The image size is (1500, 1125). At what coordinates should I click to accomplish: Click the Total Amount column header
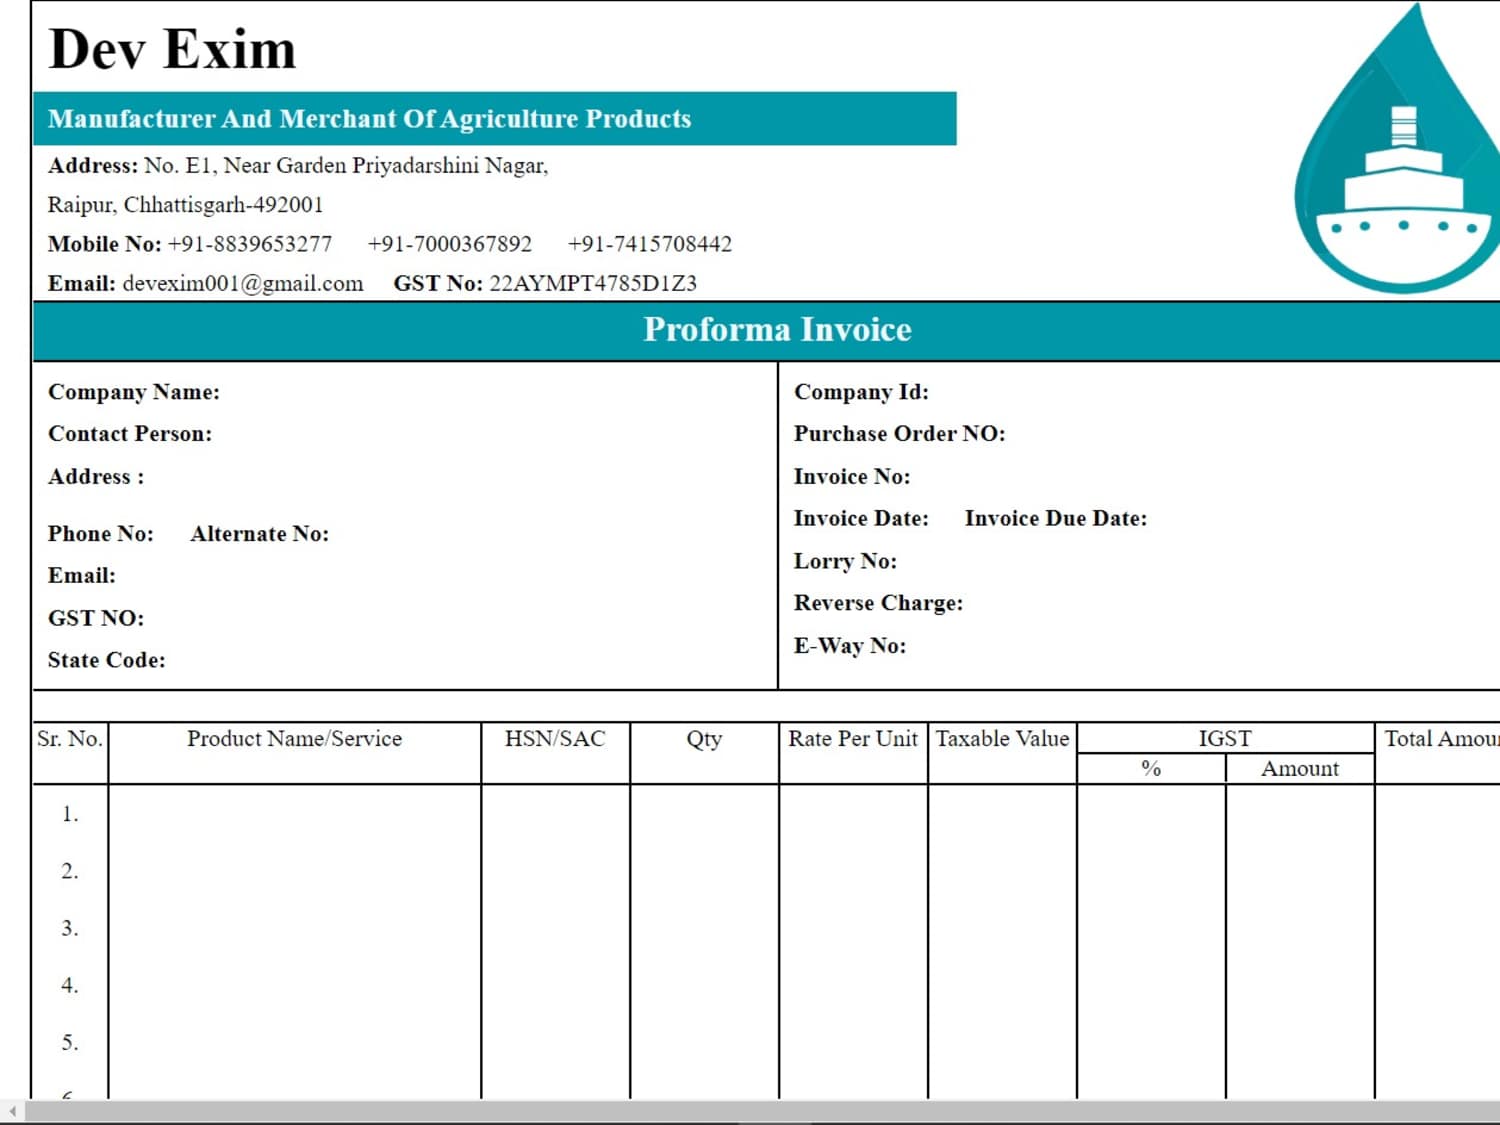pyautogui.click(x=1441, y=739)
